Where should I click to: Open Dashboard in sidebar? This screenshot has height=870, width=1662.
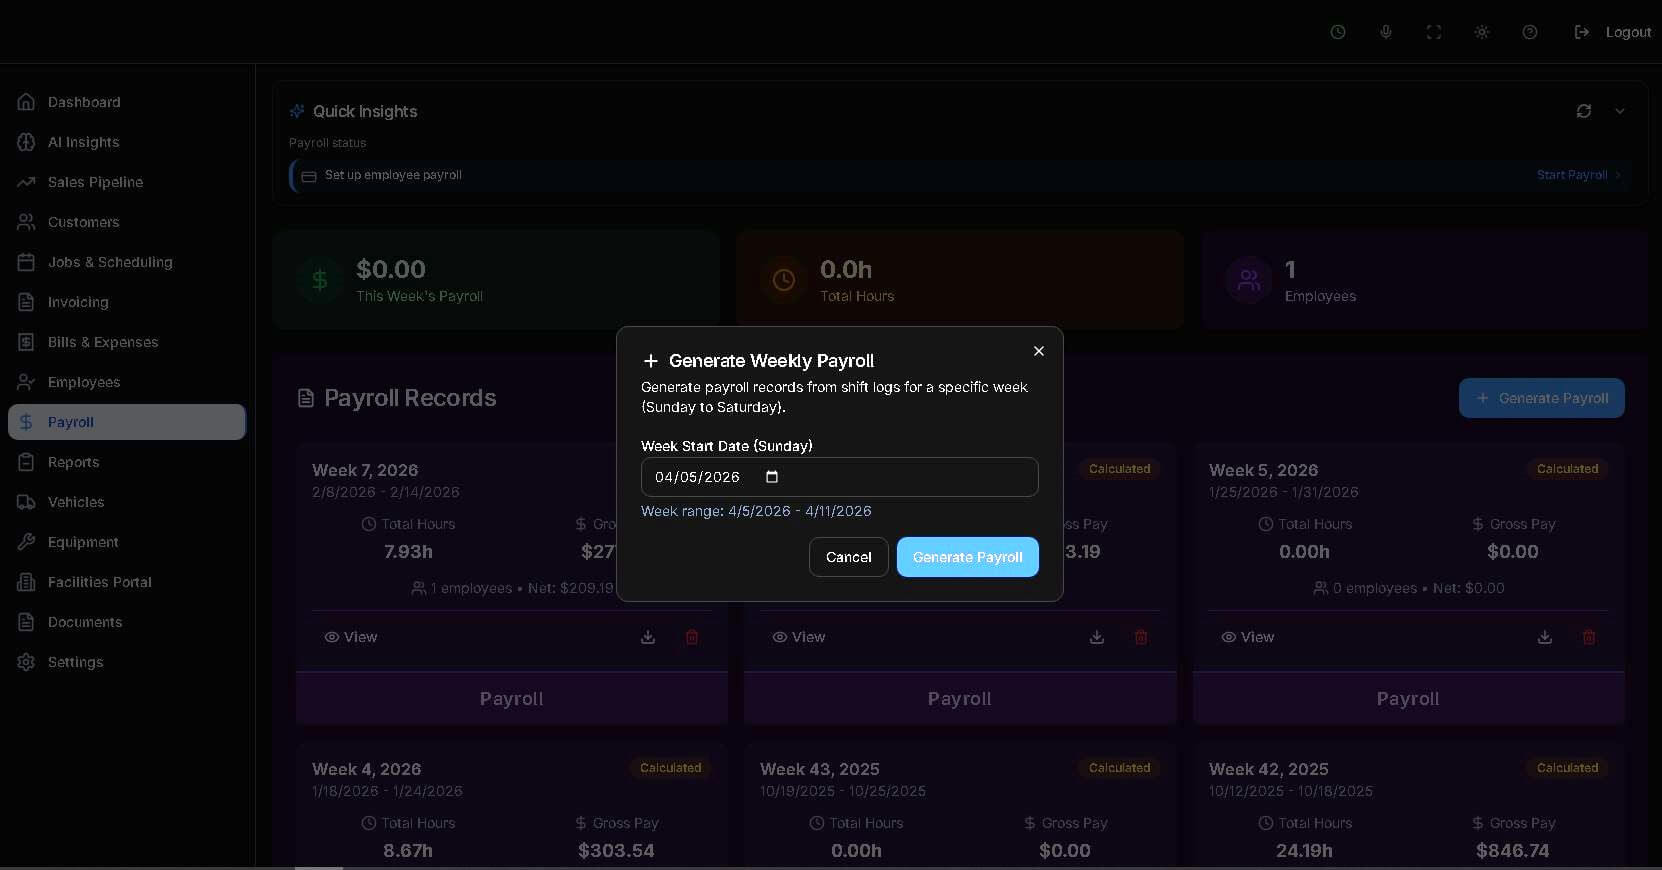(127, 102)
